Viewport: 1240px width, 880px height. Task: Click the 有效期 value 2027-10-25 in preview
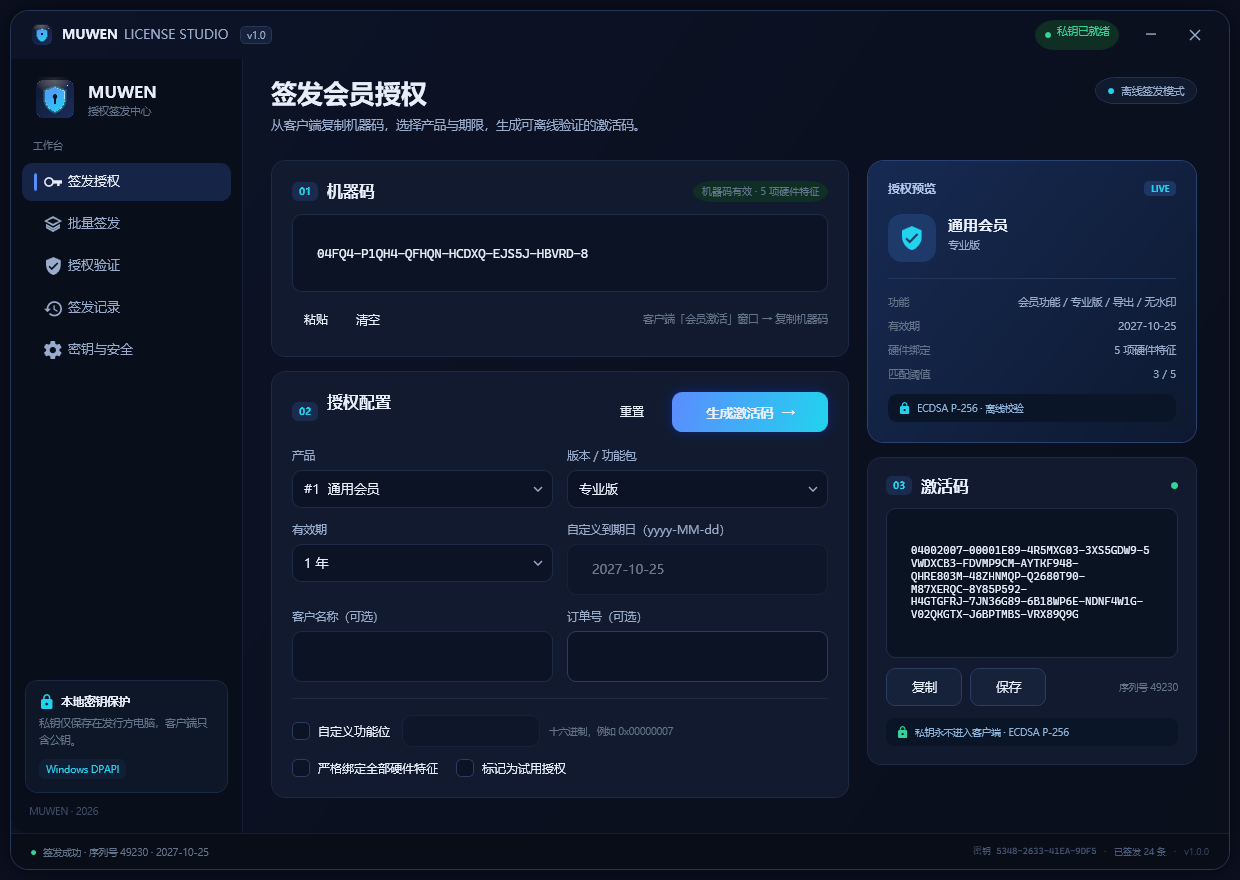click(x=1147, y=326)
